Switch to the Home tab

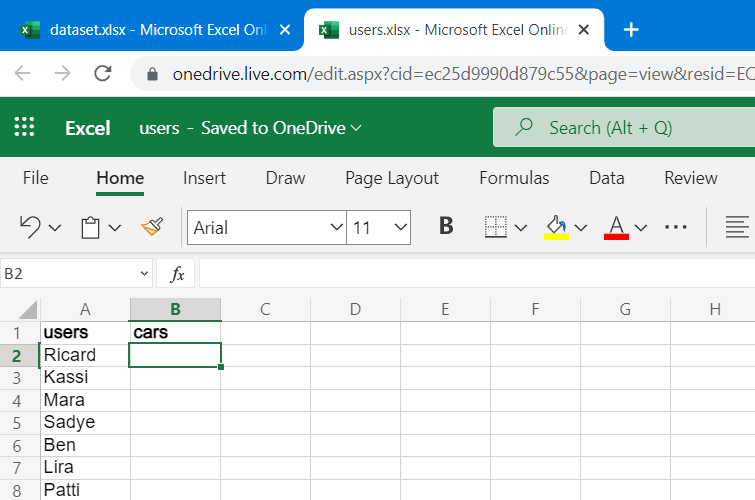[x=120, y=178]
